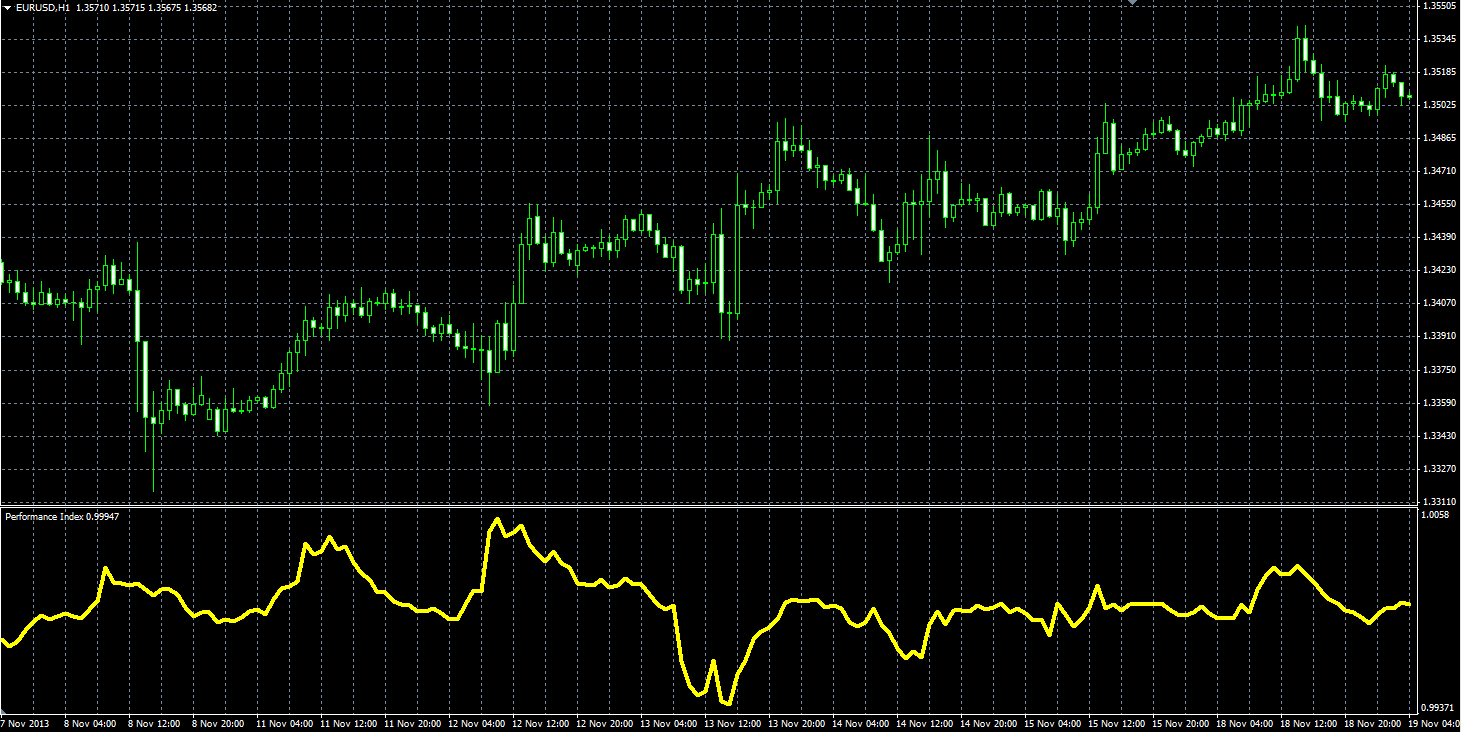Click the 1.0058 indicator scale value
Viewport: 1461px width, 732px height.
[x=1435, y=515]
